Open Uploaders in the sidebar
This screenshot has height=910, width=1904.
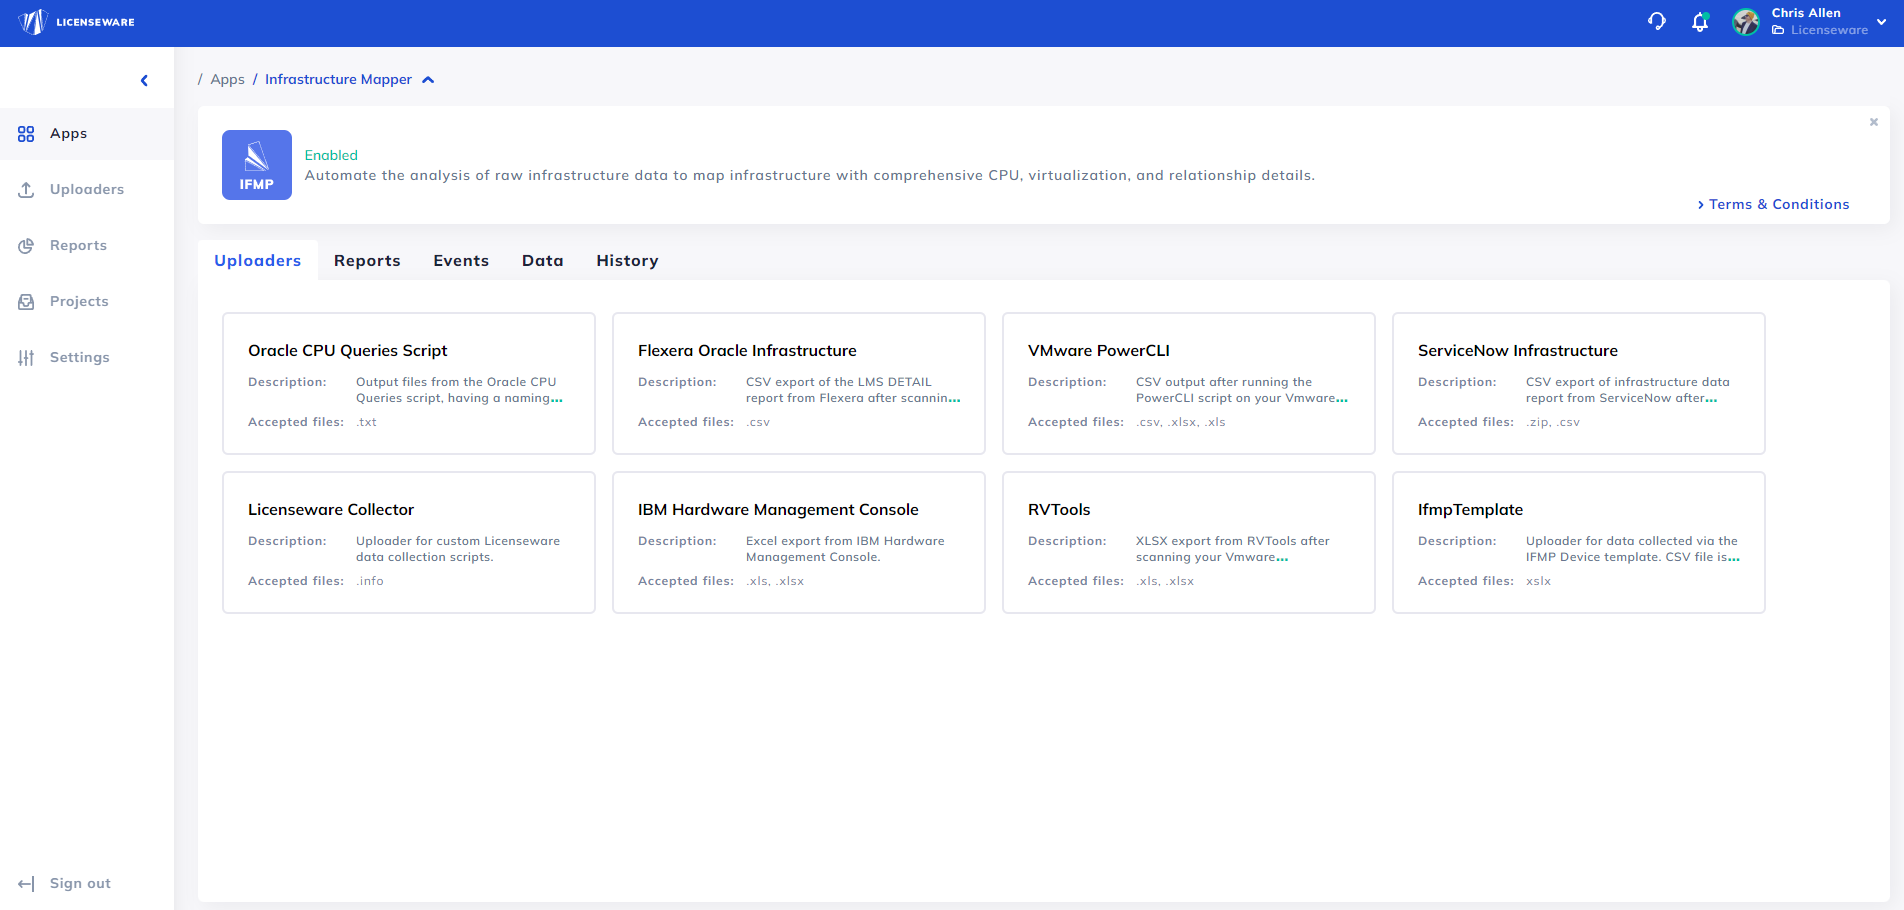pyautogui.click(x=87, y=190)
